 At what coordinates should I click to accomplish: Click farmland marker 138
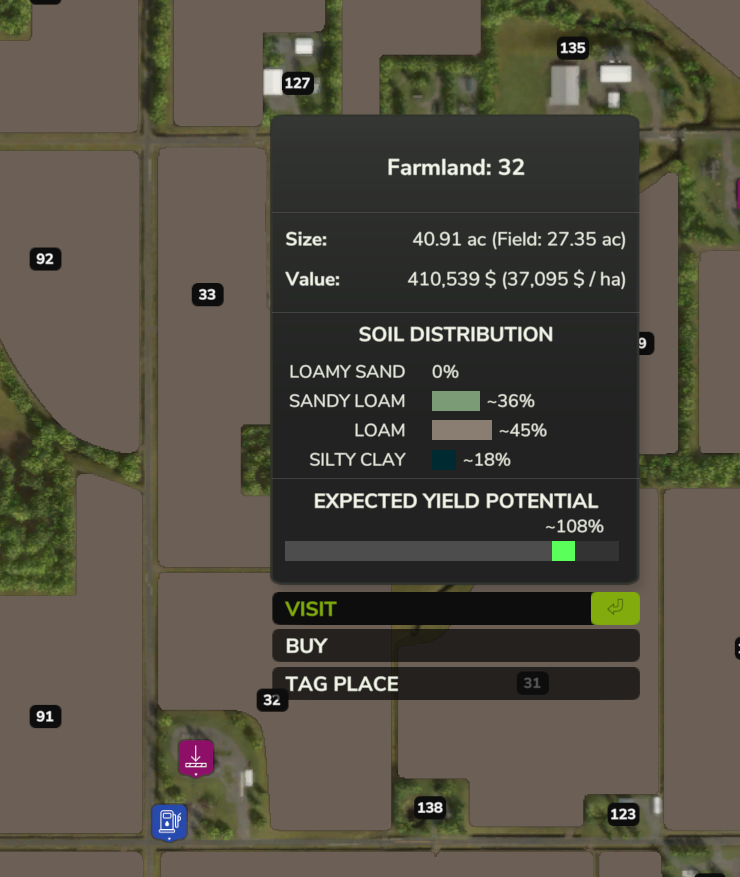click(x=430, y=808)
